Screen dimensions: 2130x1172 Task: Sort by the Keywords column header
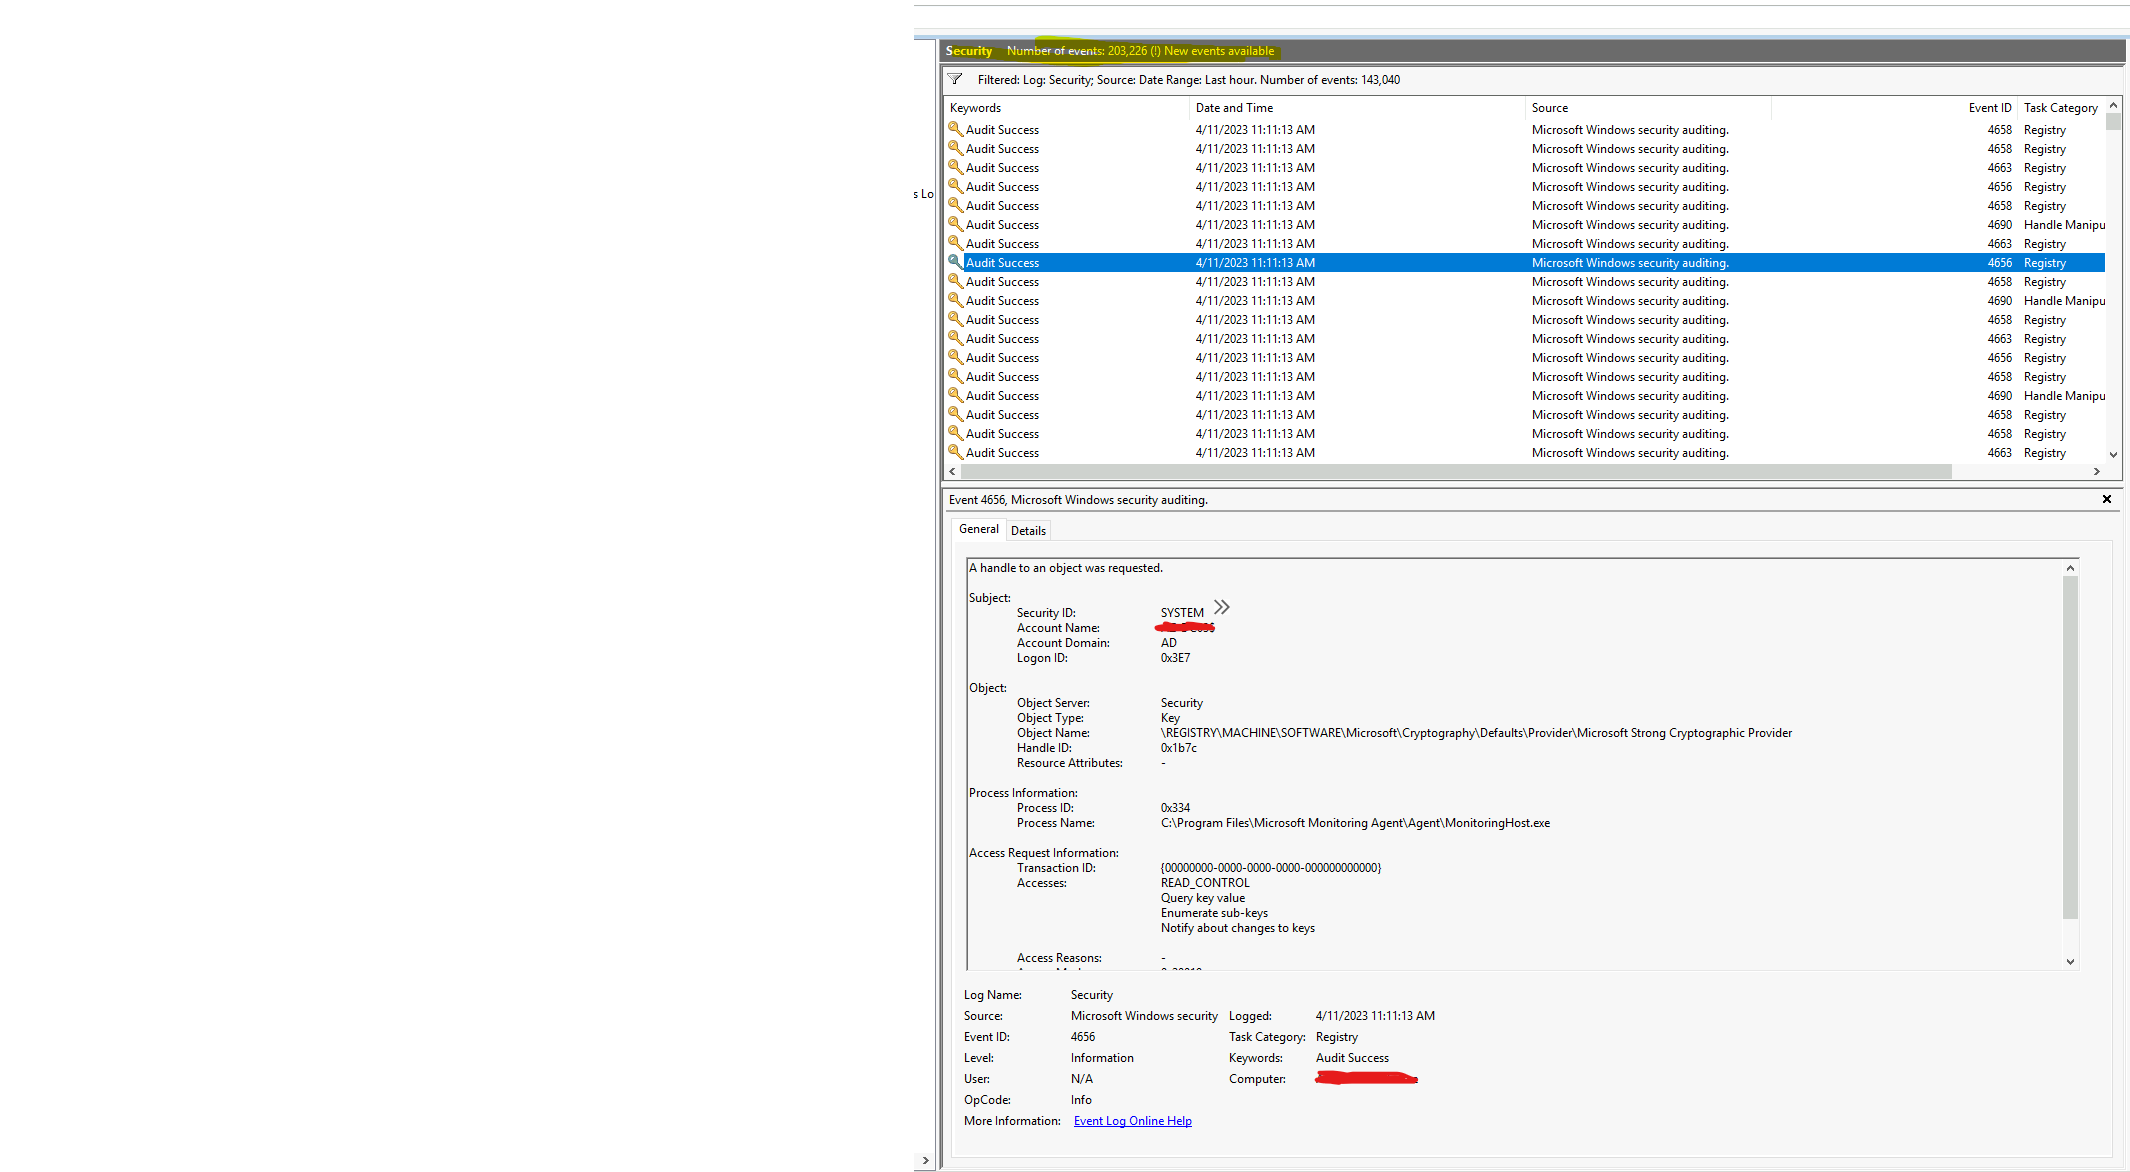coord(975,108)
